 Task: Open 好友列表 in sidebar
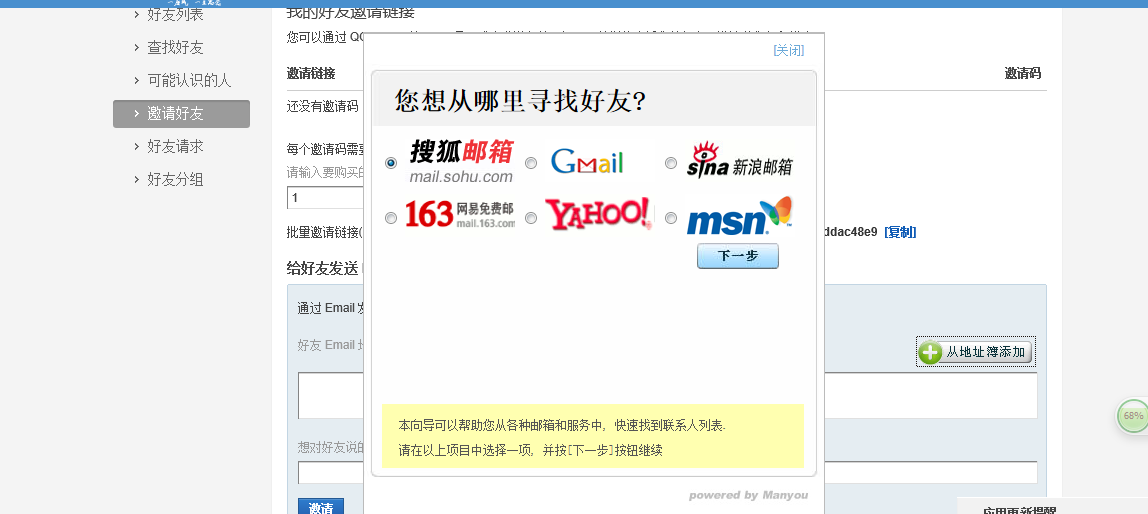[175, 14]
